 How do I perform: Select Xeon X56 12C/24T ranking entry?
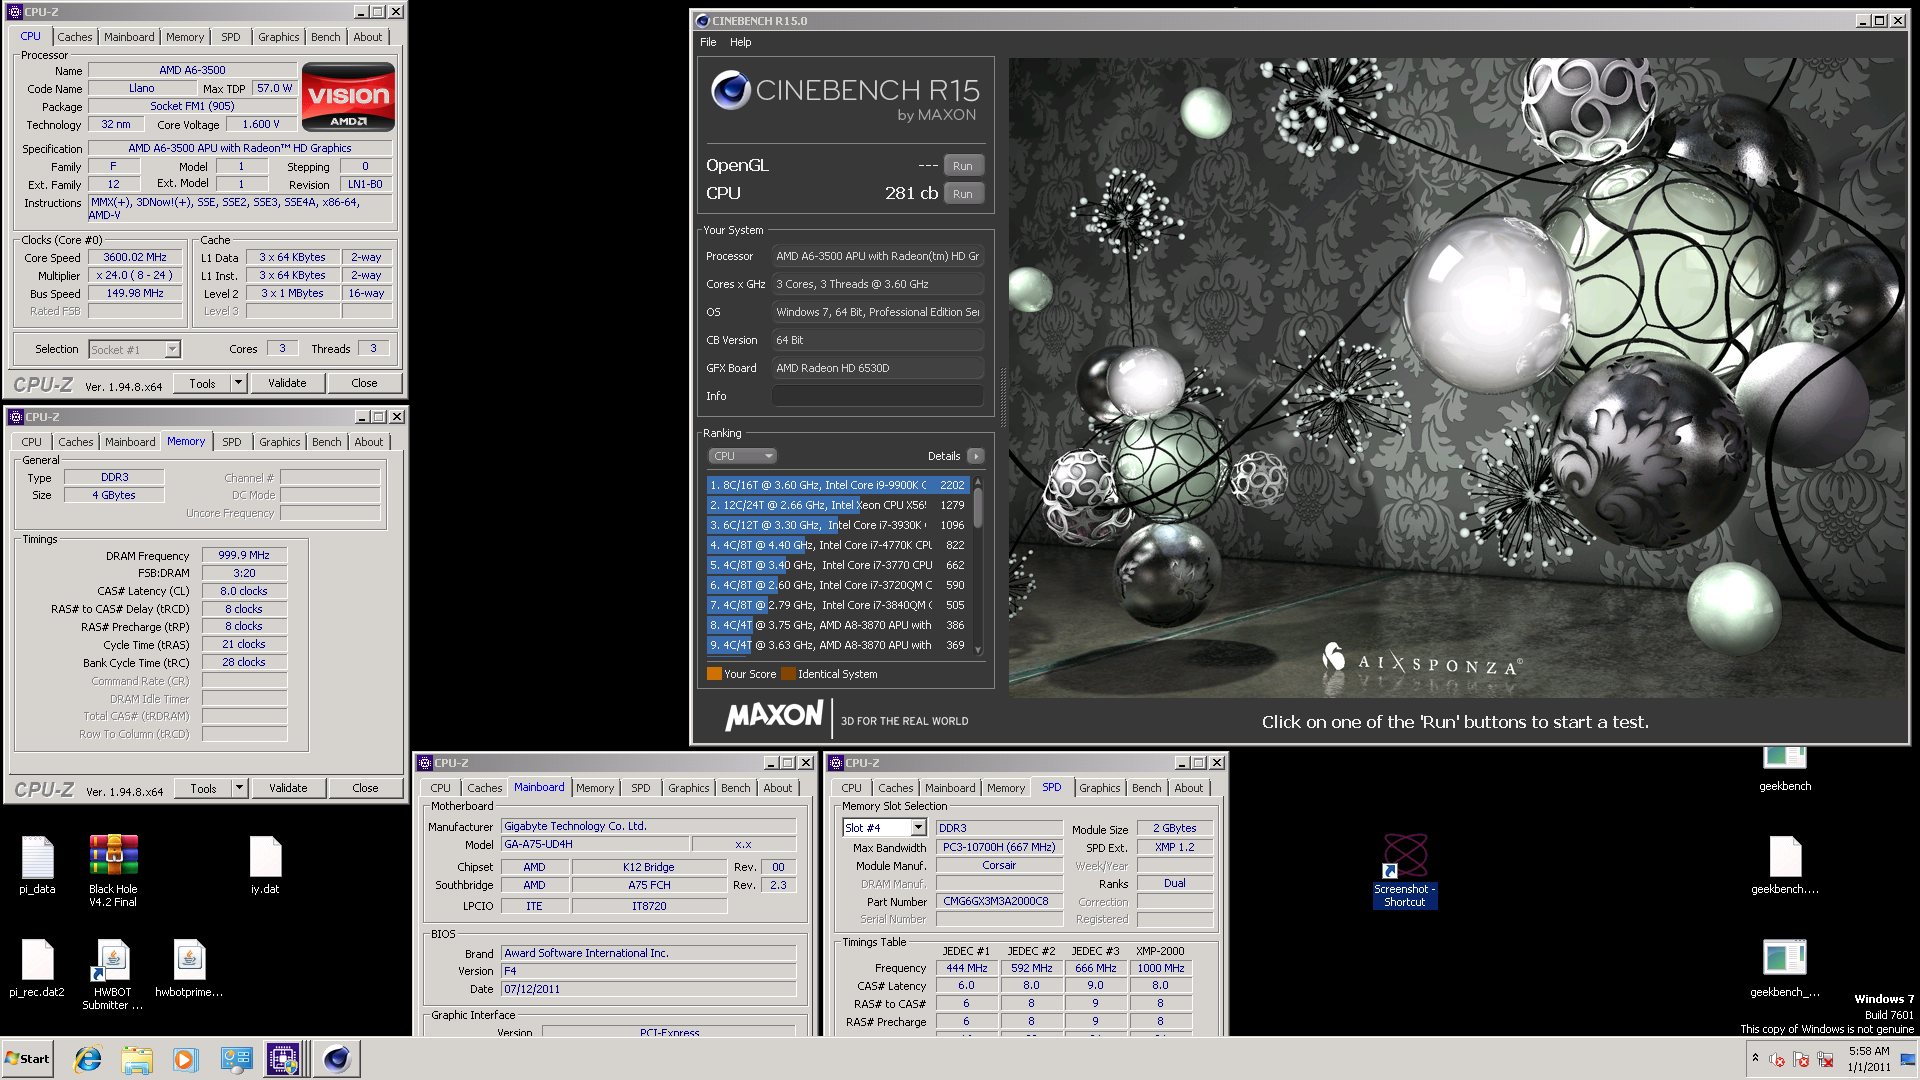(x=836, y=505)
